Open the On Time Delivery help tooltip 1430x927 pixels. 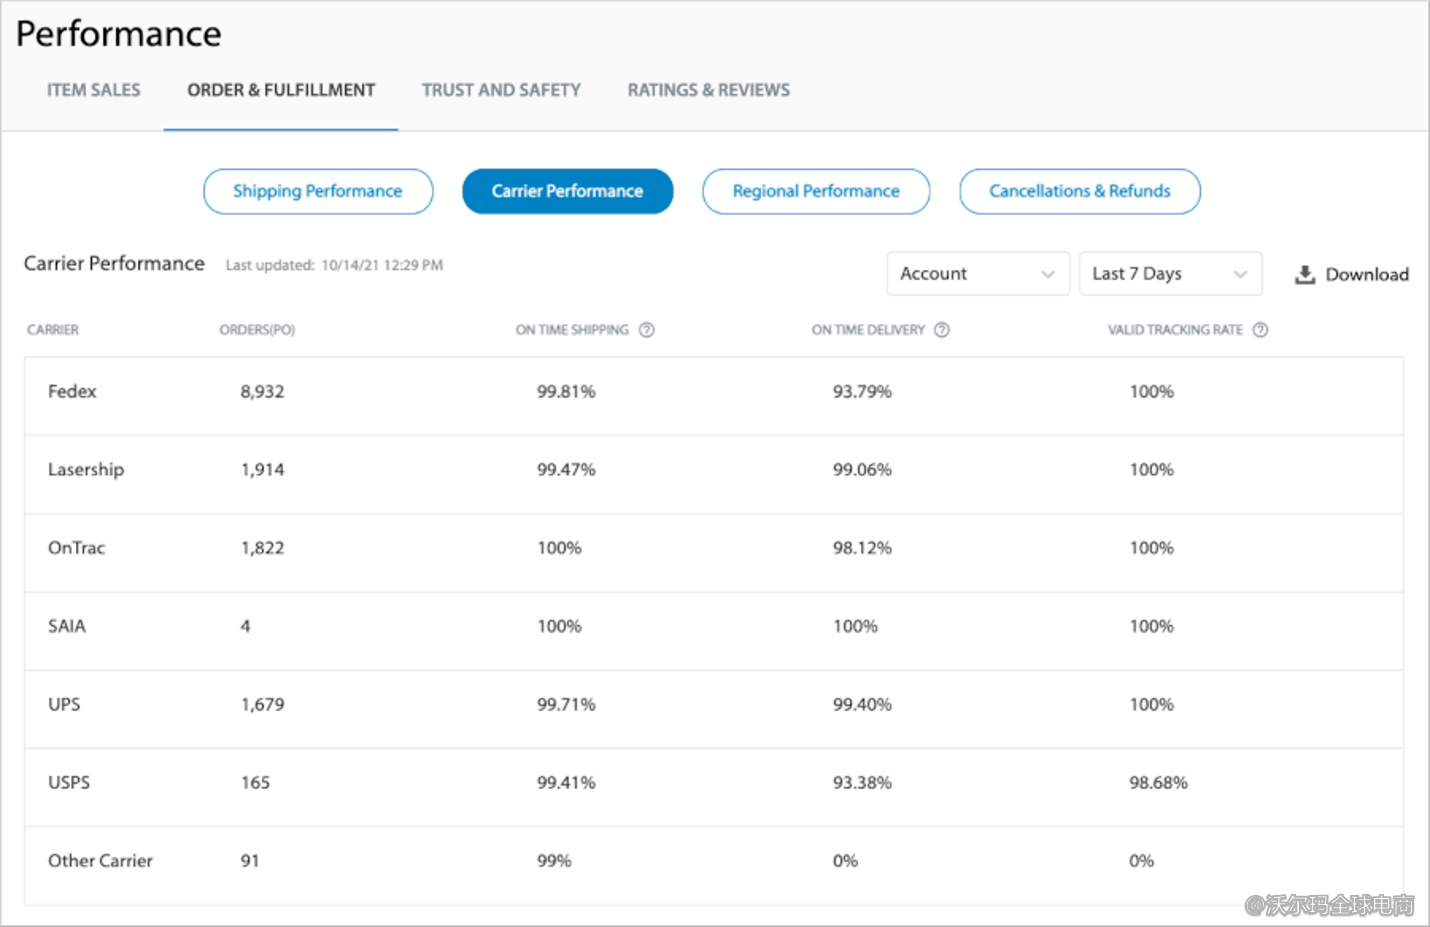tap(942, 329)
